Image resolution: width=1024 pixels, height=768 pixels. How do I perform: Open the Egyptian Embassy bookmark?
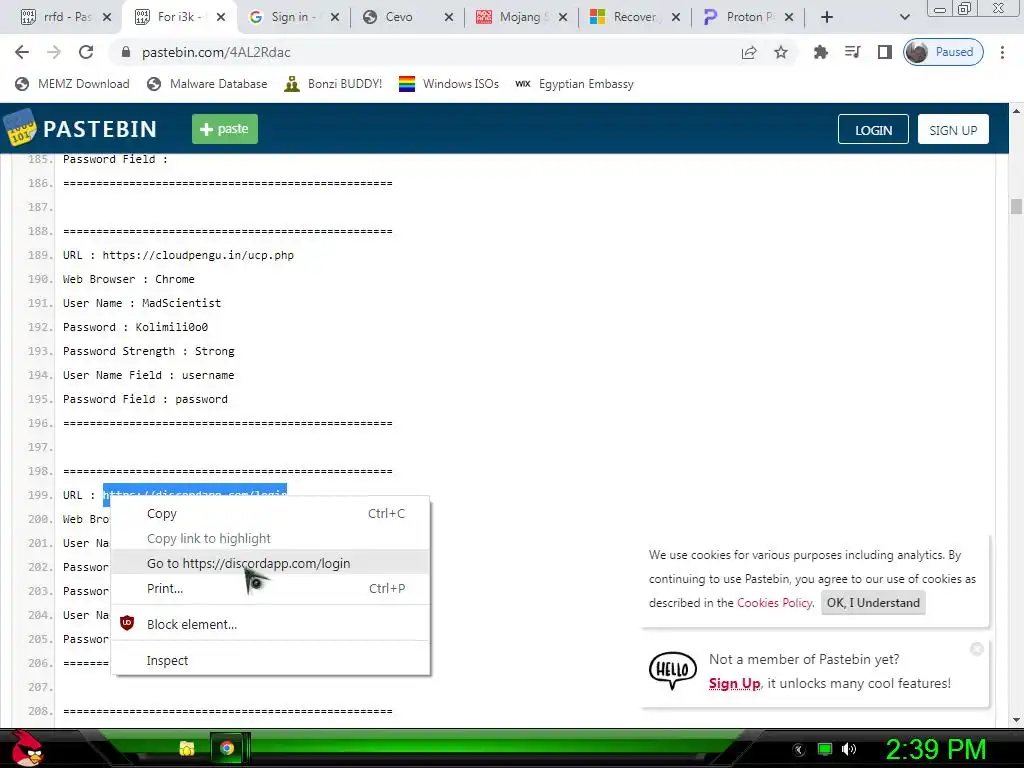[x=574, y=84]
